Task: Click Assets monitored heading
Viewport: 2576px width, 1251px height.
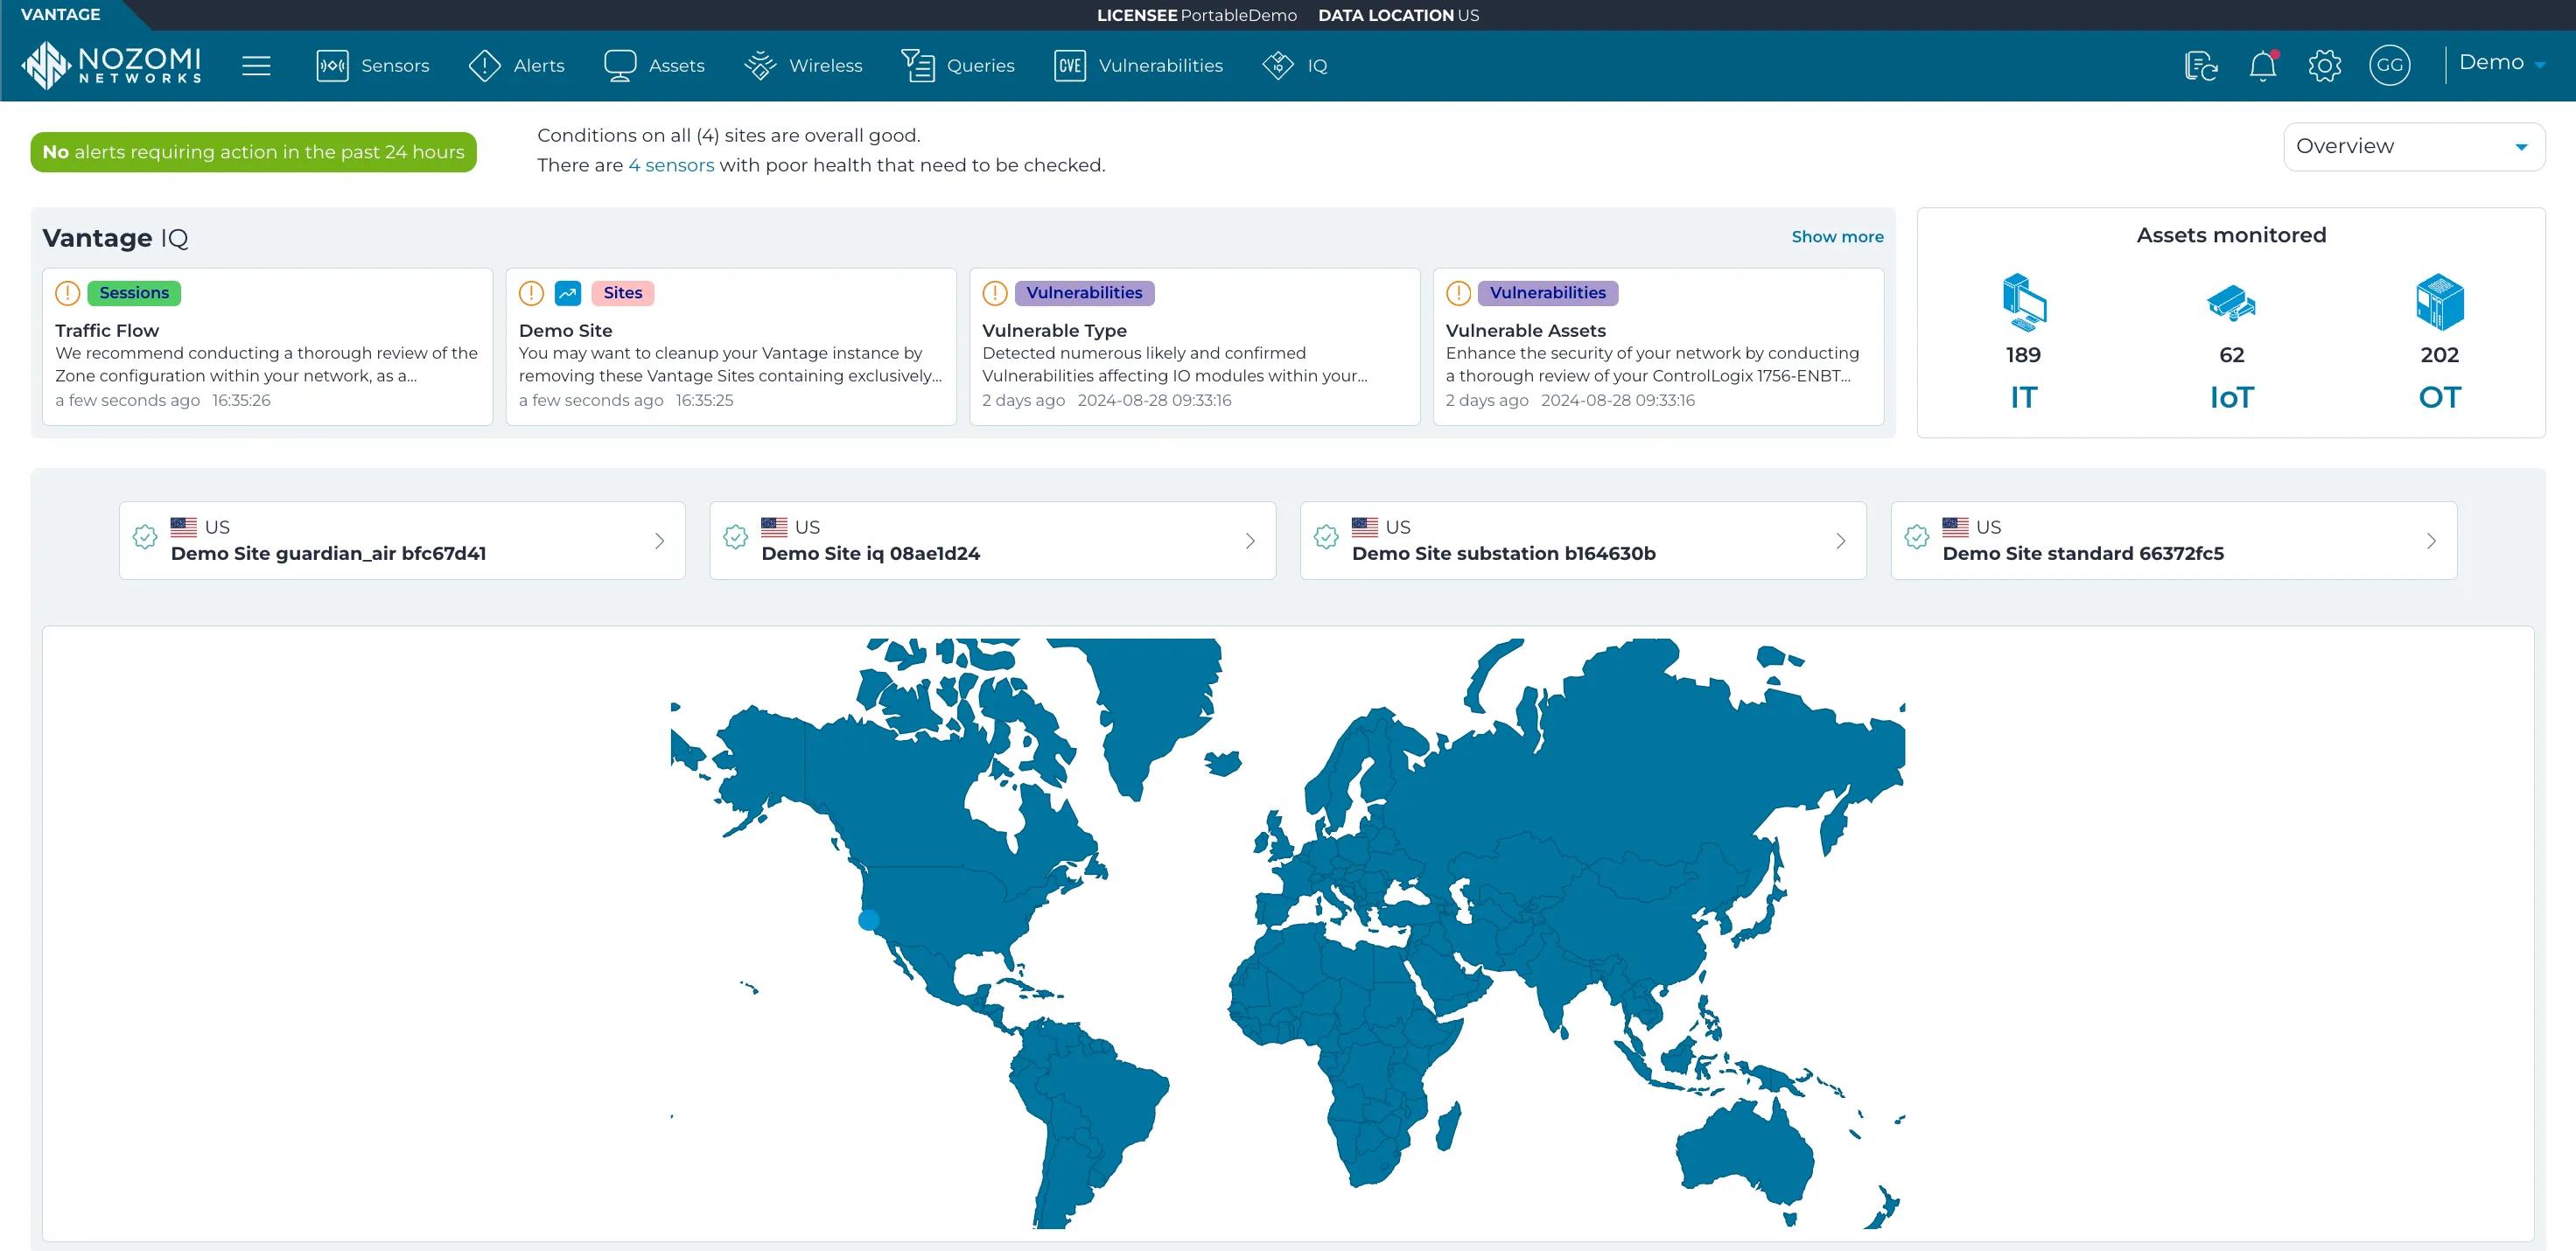Action: (x=2231, y=235)
